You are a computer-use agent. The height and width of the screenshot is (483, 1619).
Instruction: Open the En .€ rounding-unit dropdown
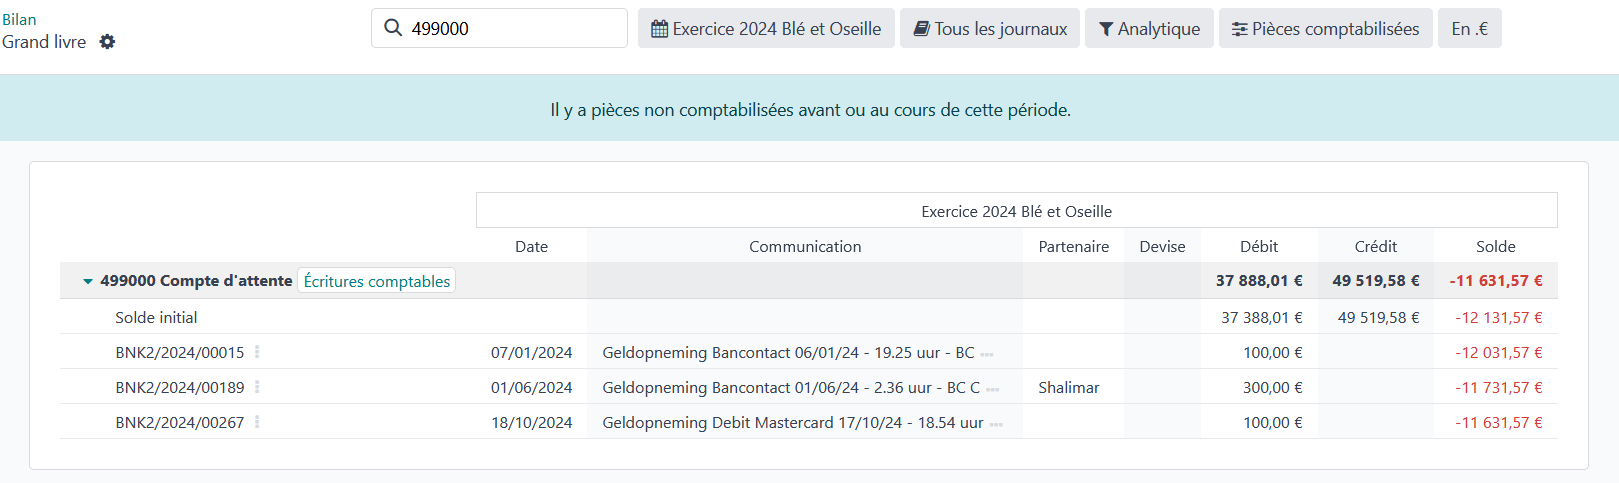click(x=1469, y=29)
